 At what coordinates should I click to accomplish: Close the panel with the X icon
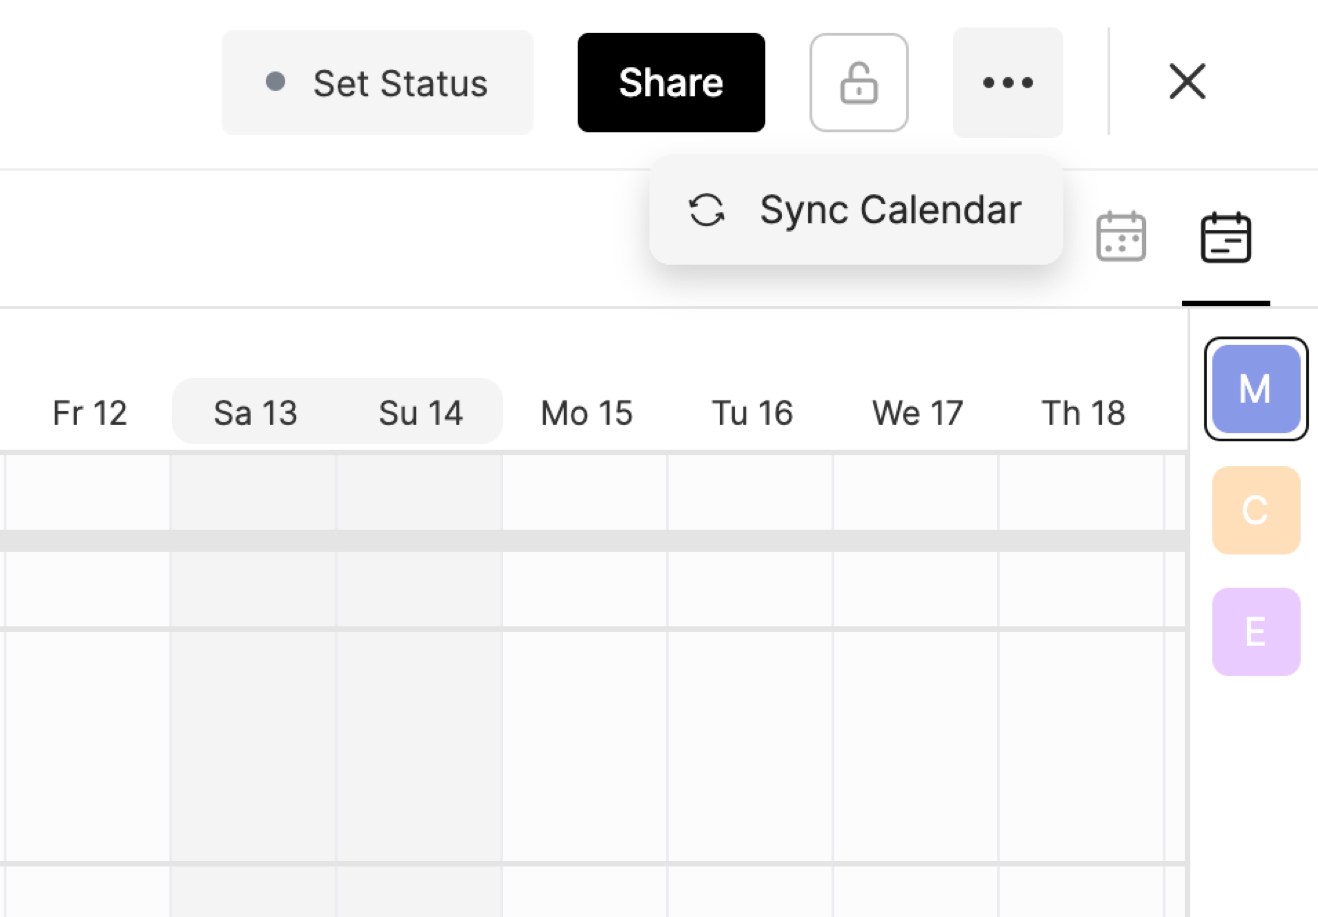(x=1187, y=82)
